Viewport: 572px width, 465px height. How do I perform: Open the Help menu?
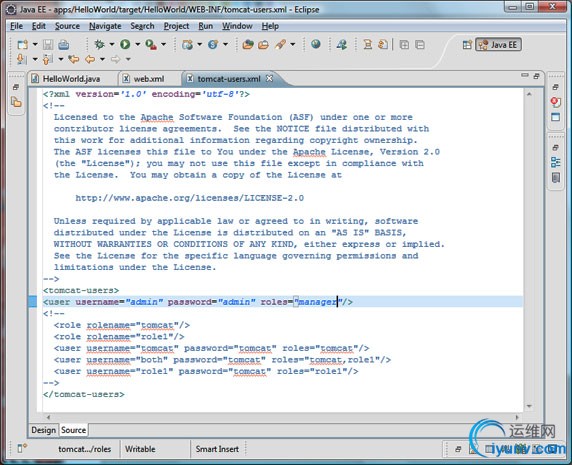click(270, 26)
